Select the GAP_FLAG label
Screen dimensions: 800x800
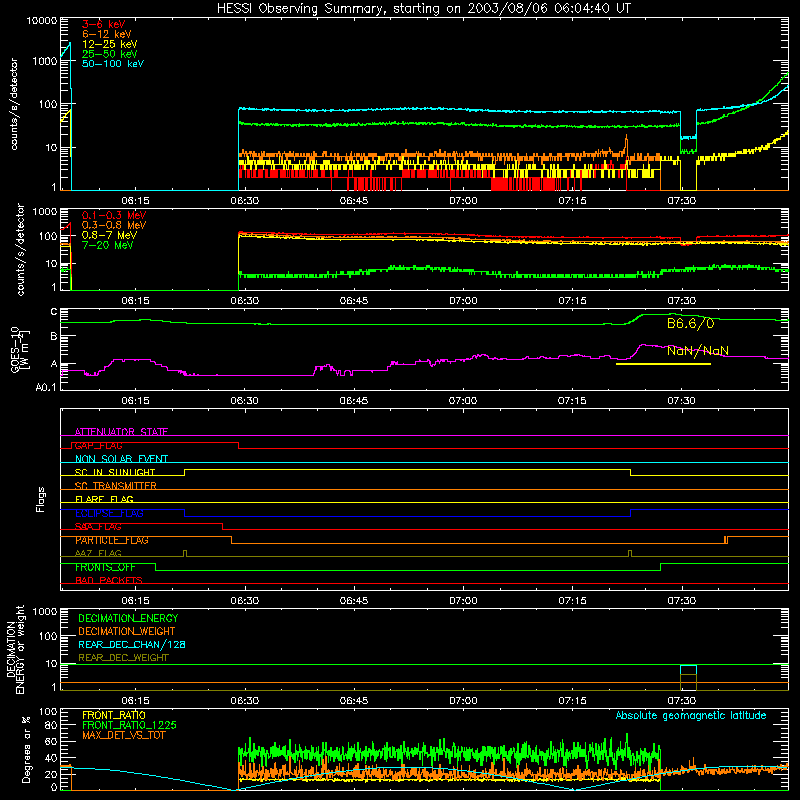click(98, 445)
